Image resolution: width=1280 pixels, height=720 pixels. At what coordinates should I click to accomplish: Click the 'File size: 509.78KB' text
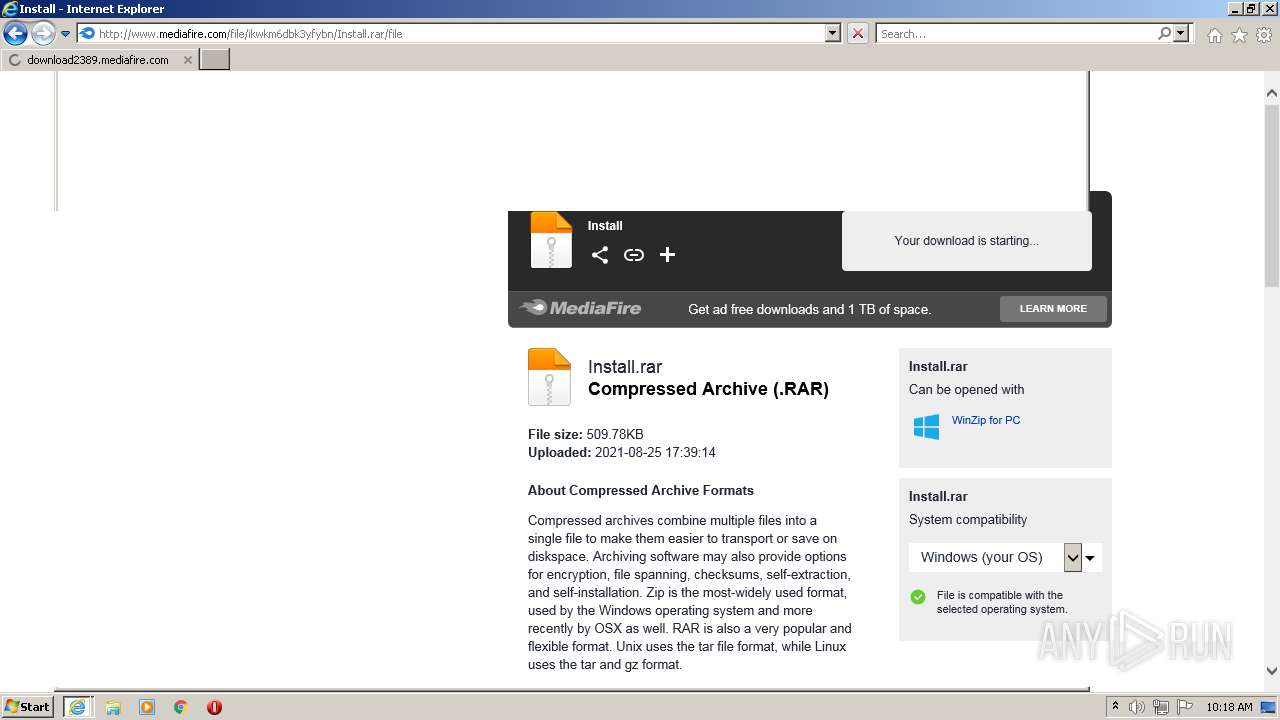[x=586, y=434]
